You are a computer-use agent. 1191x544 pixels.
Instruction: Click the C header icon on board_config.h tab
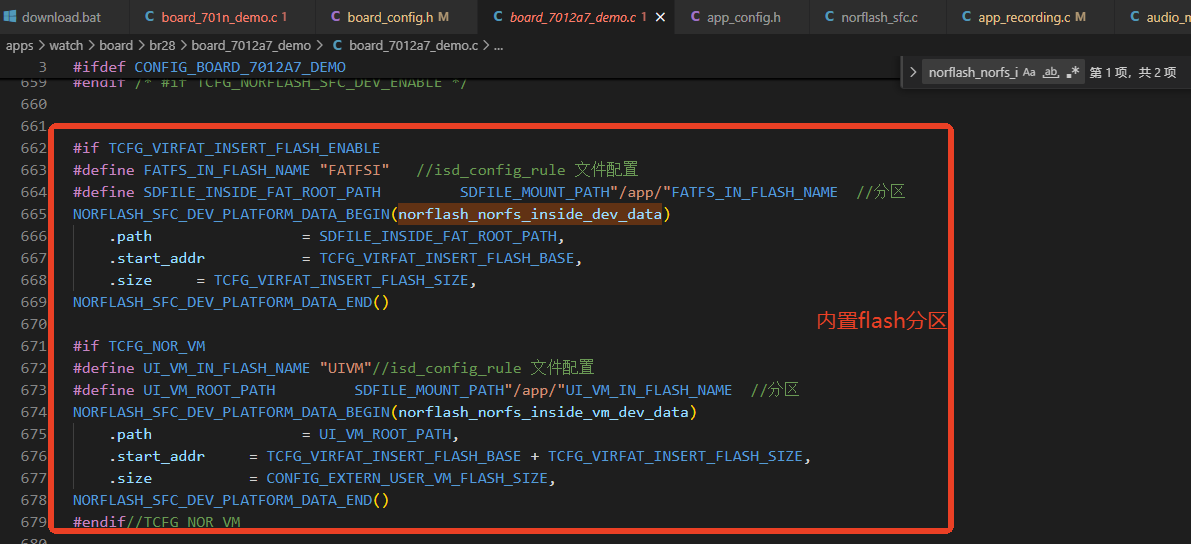336,17
